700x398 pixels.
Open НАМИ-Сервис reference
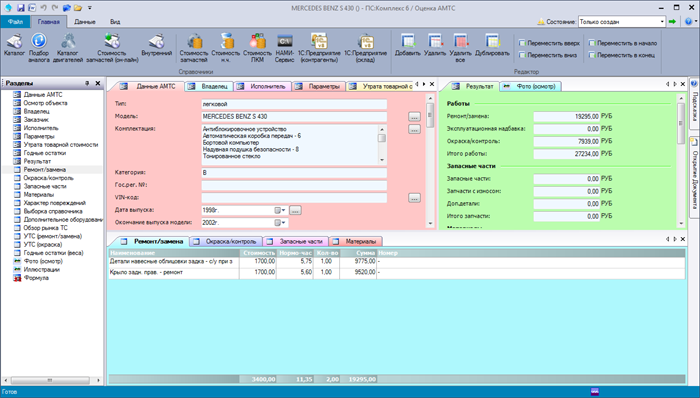pyautogui.click(x=284, y=47)
